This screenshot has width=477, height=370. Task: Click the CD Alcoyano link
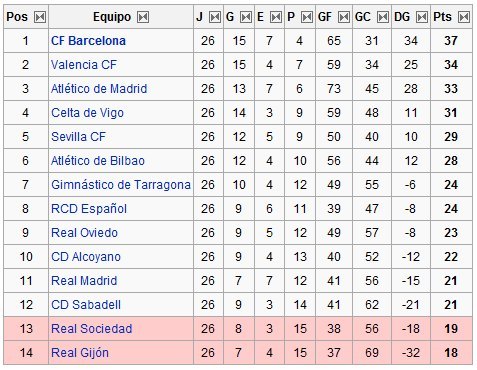86,257
